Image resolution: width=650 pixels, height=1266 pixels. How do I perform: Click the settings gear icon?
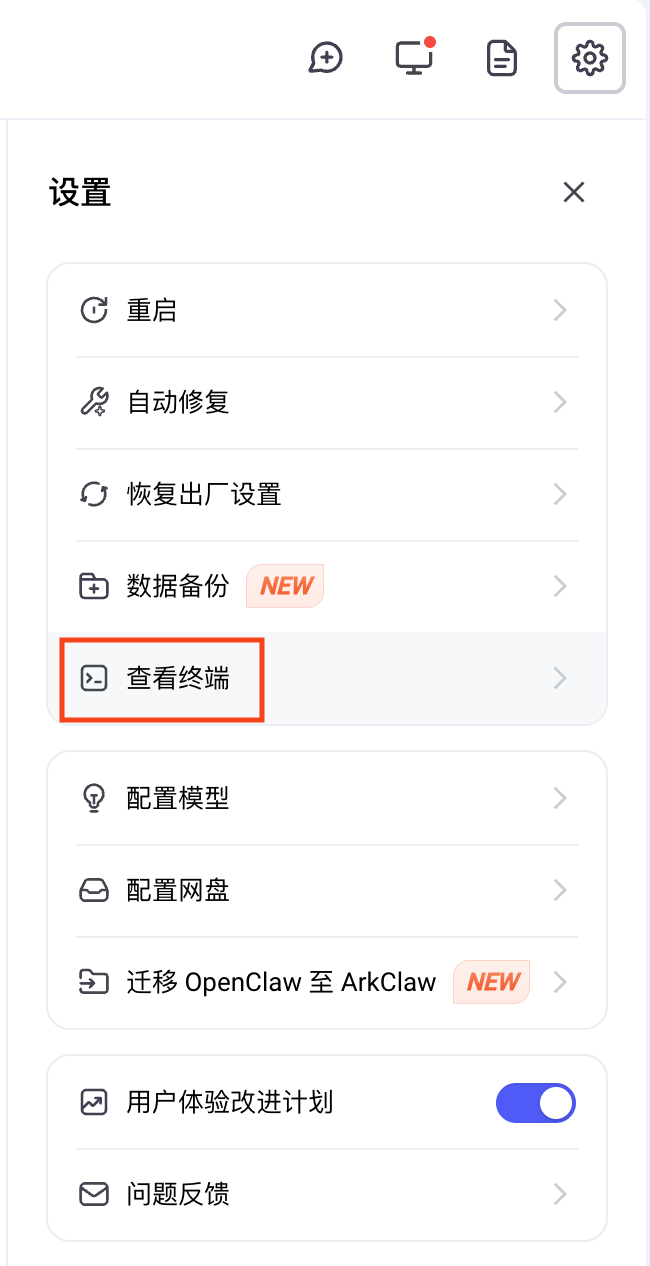[590, 58]
